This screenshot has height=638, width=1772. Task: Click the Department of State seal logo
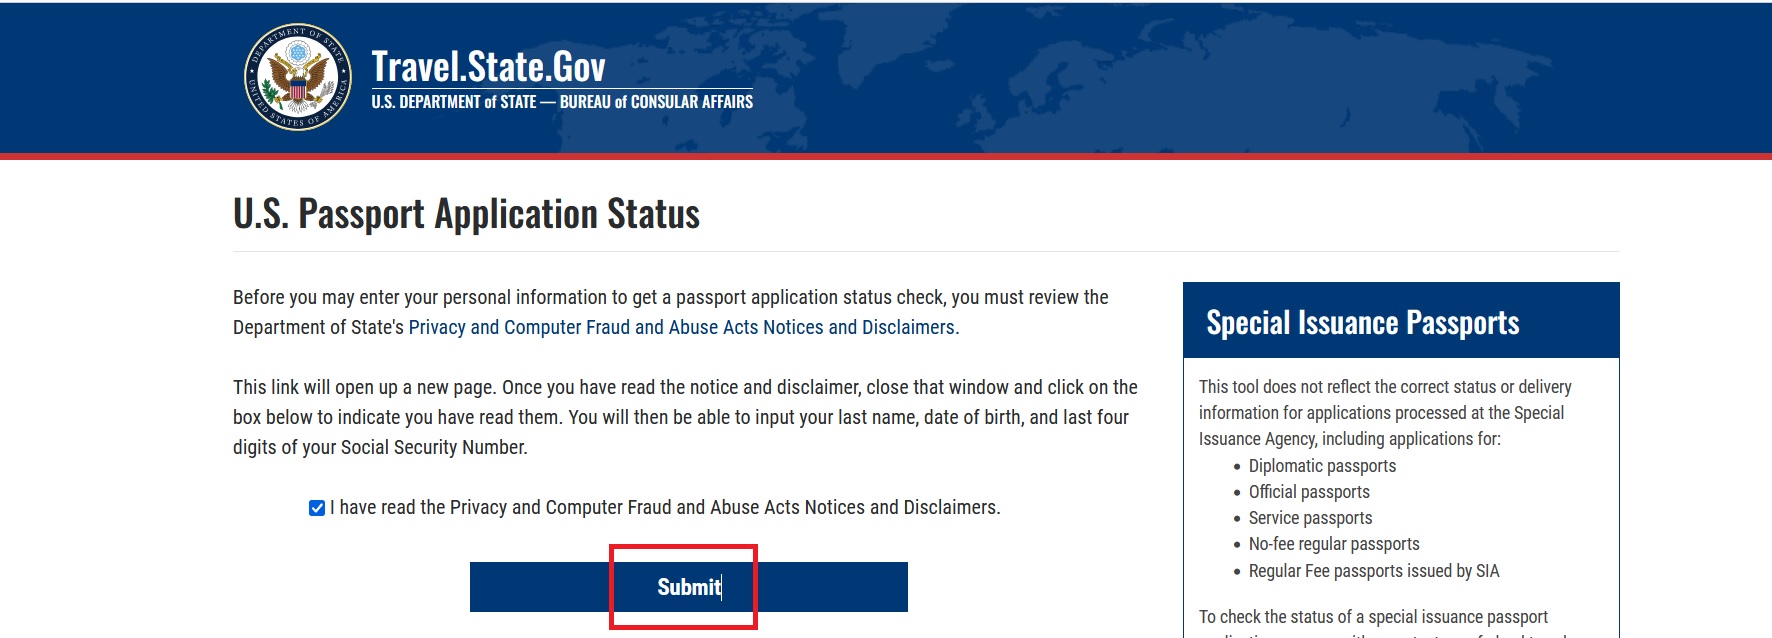[298, 77]
